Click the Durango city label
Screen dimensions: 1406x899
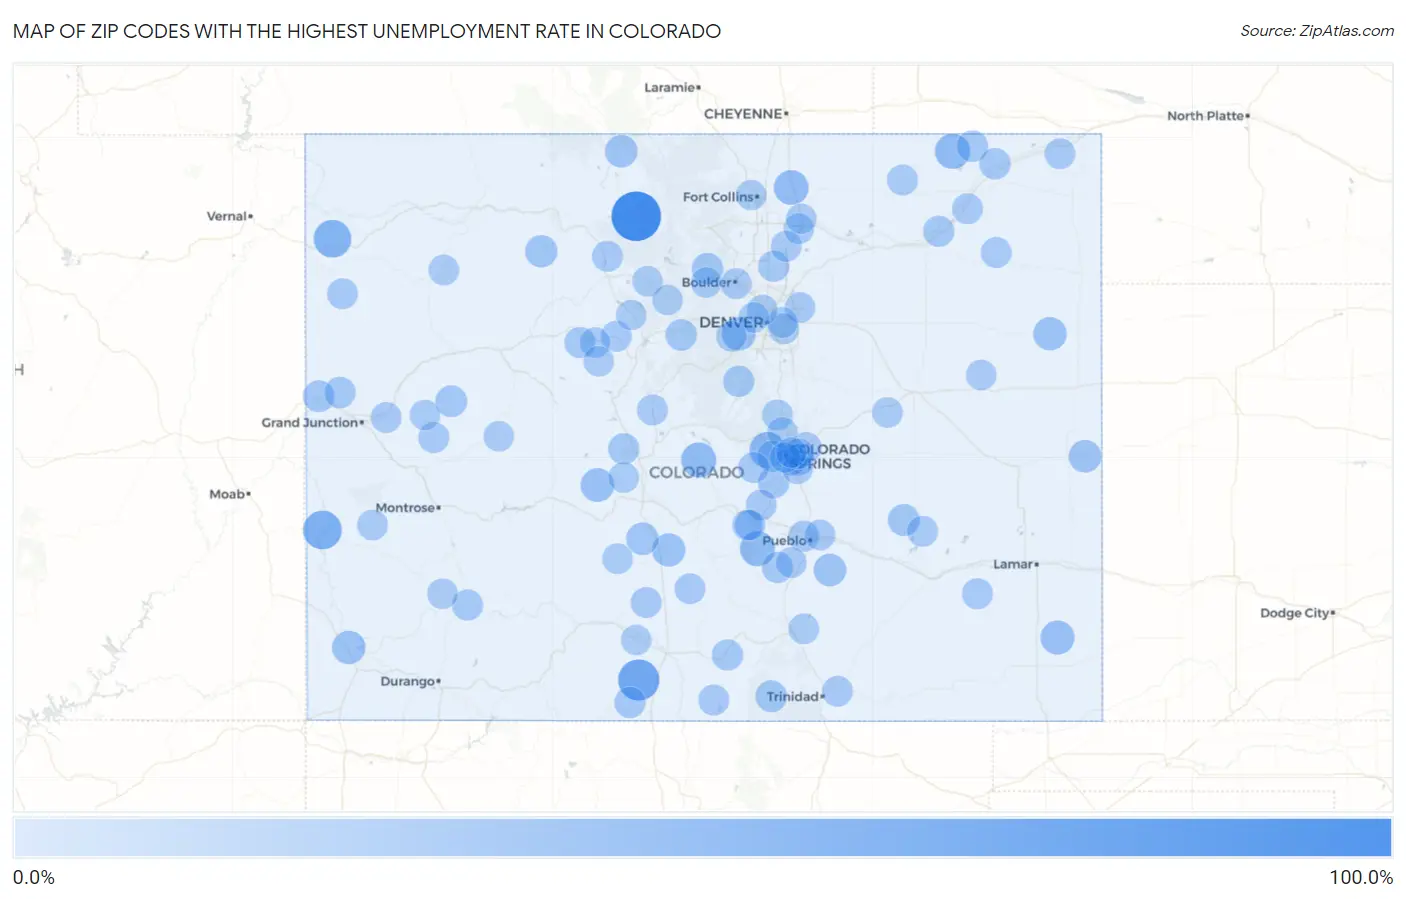coord(410,681)
